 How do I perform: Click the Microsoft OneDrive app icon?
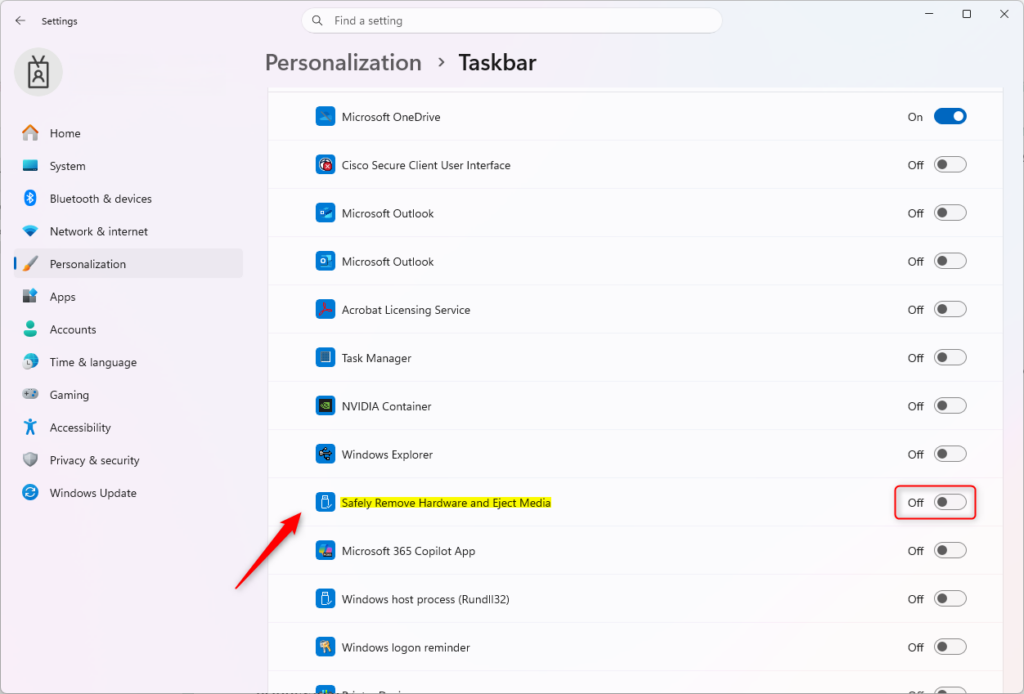325,116
